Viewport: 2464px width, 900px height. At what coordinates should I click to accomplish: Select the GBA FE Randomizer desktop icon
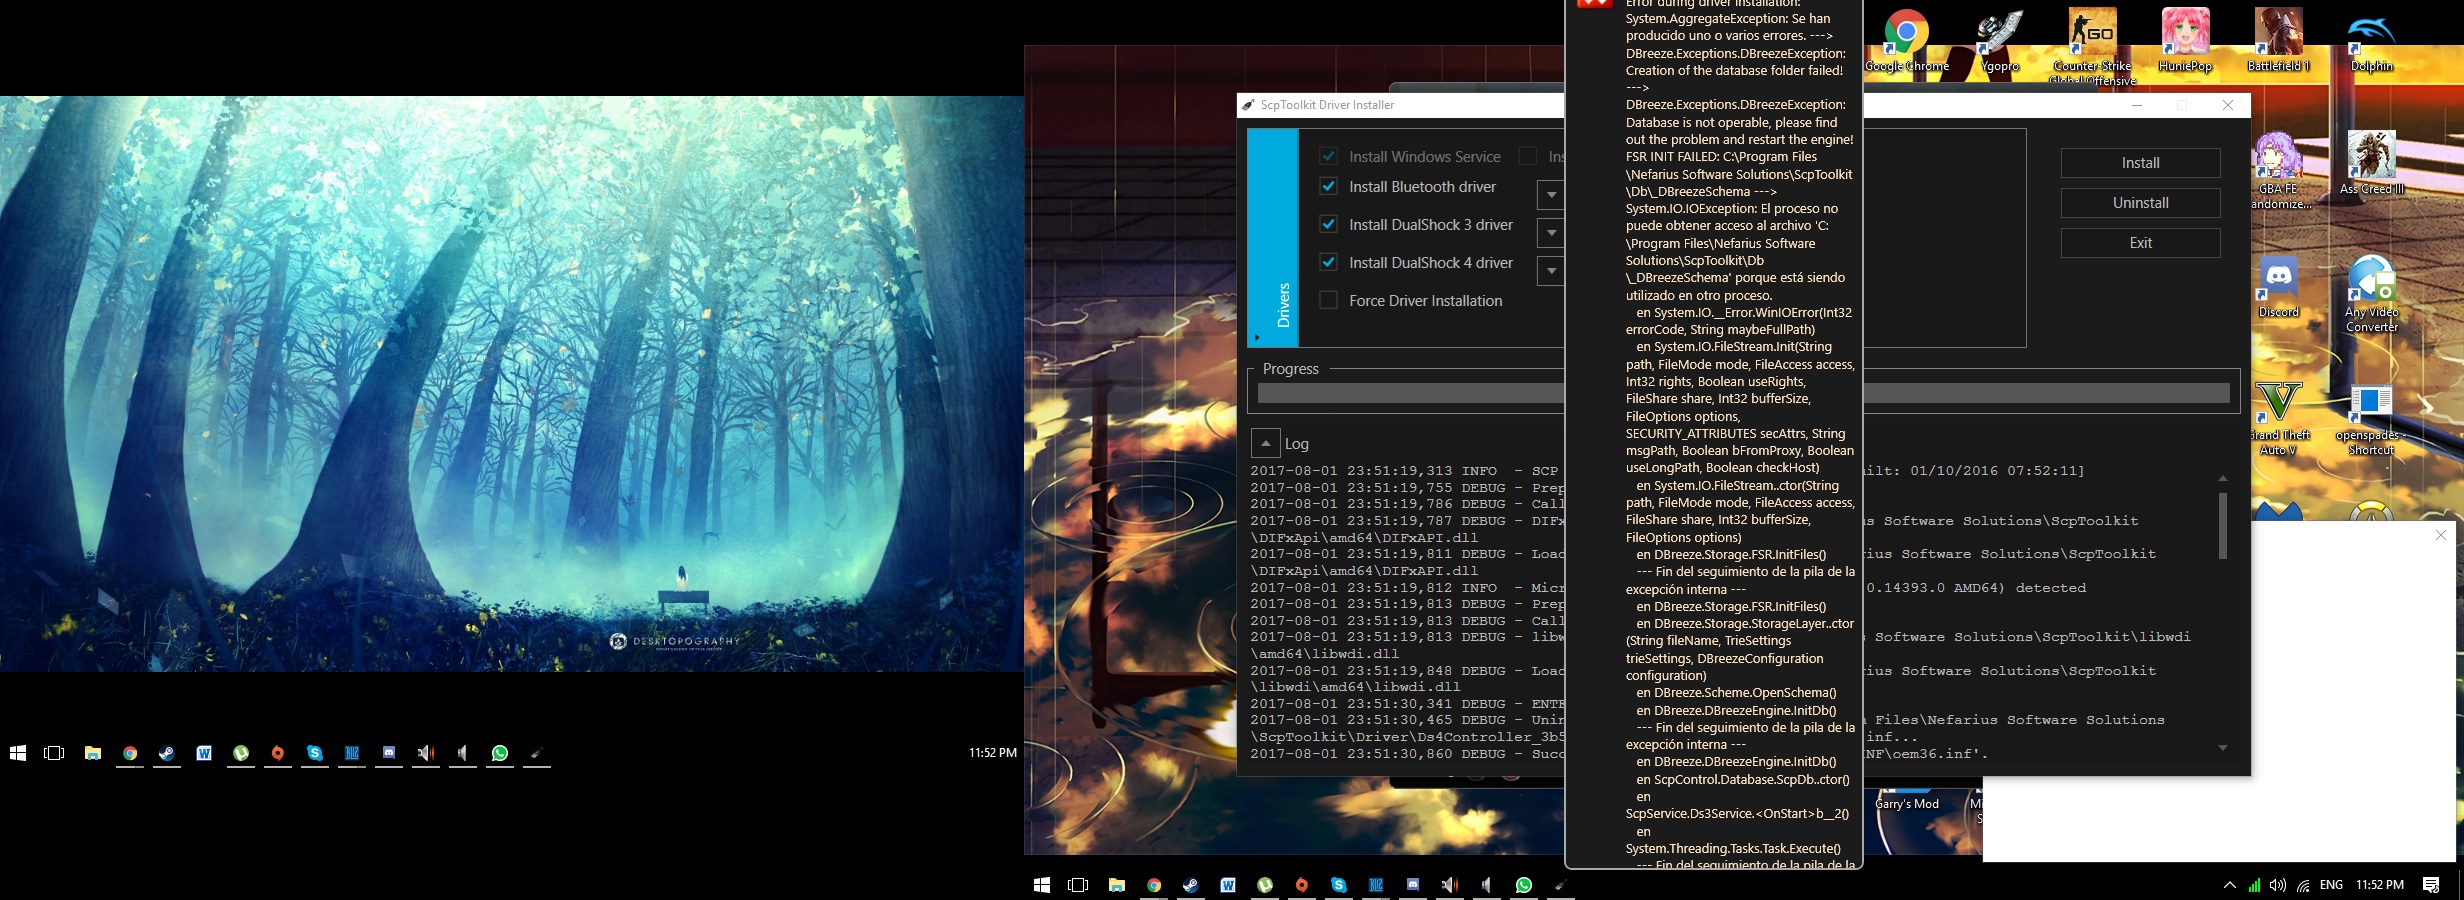(2278, 170)
